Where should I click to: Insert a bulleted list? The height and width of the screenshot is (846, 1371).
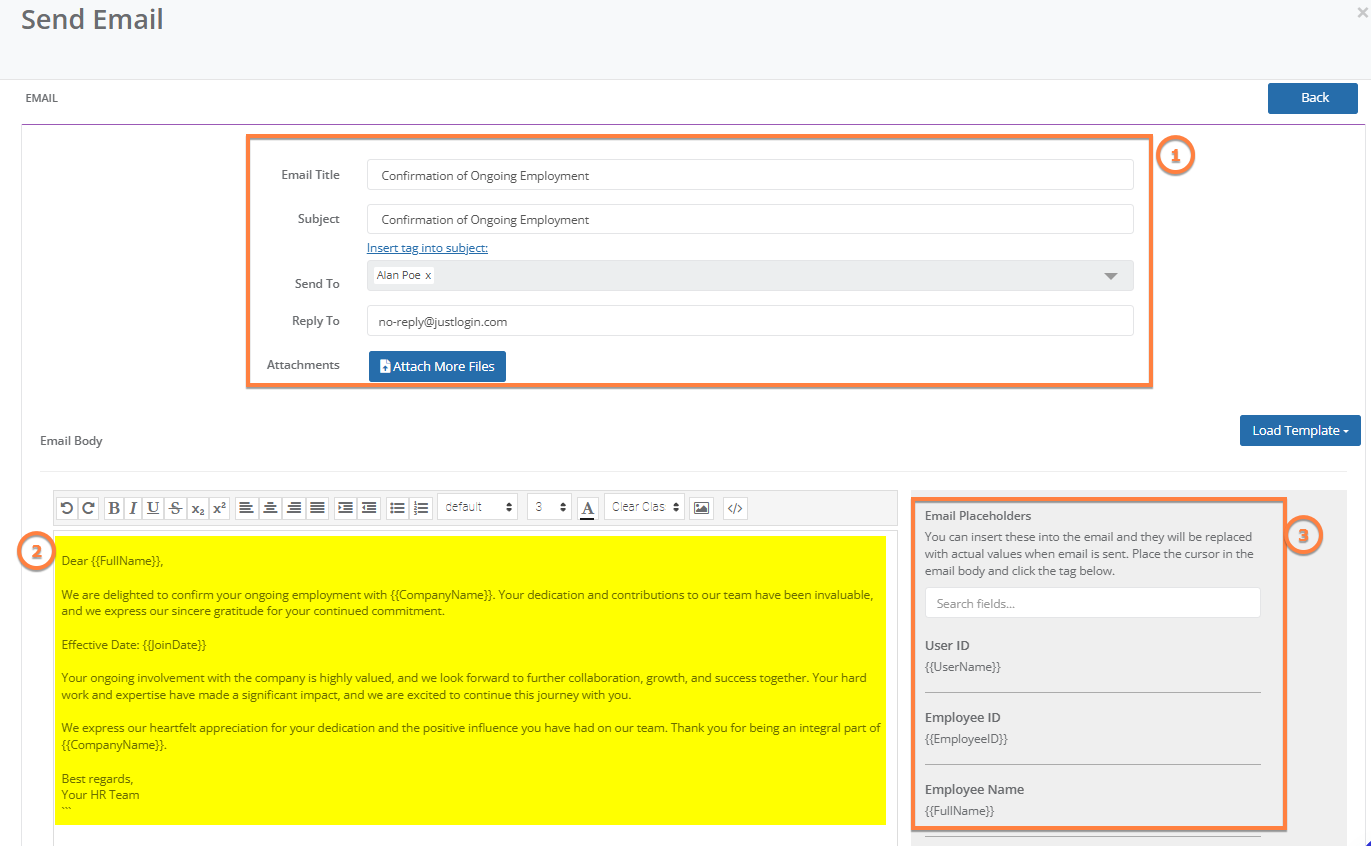click(x=397, y=508)
